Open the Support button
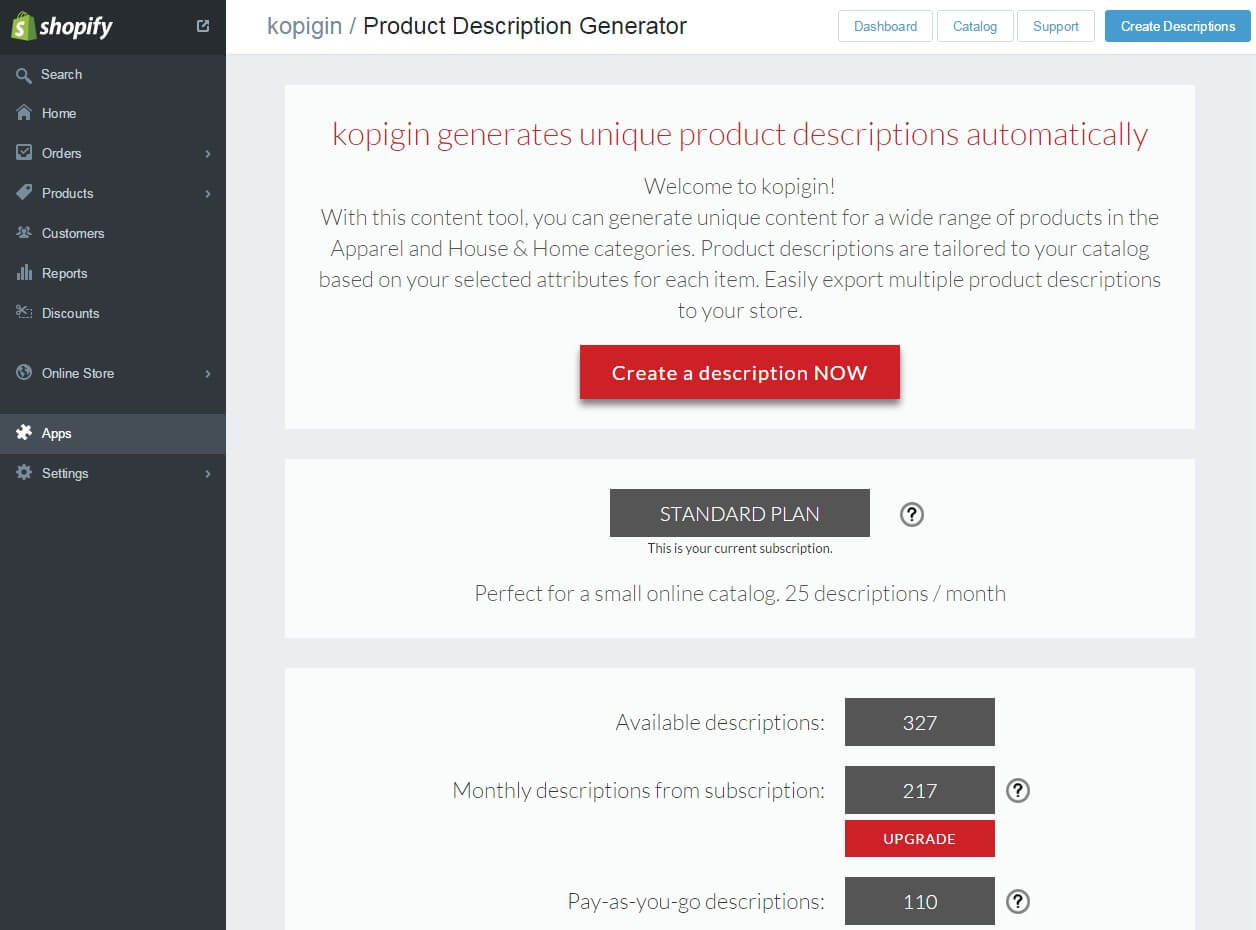Screen dimensions: 1256x930 [1056, 26]
